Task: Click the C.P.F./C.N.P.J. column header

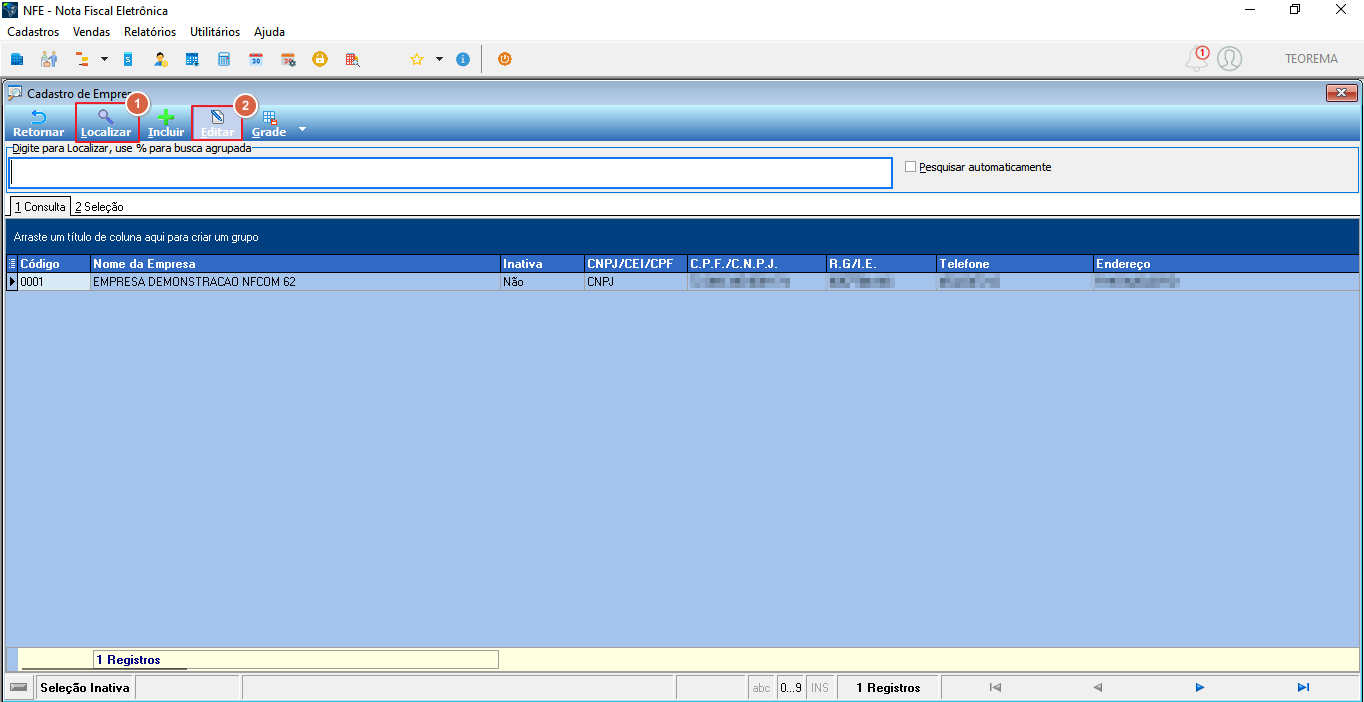Action: point(757,264)
